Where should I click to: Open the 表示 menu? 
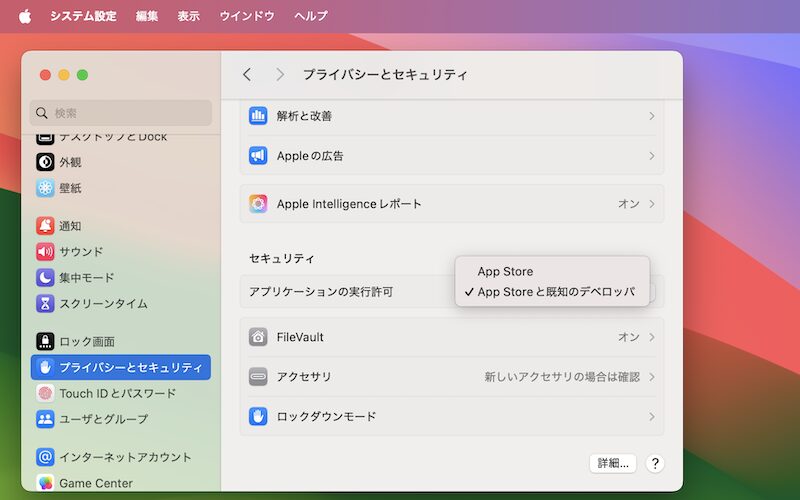[188, 16]
